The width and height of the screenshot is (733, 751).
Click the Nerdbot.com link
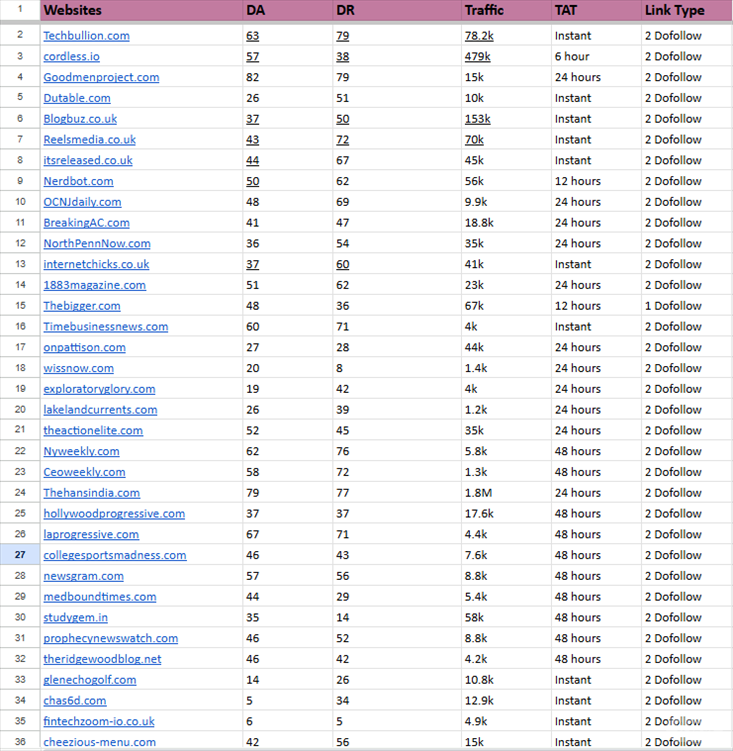pos(78,181)
